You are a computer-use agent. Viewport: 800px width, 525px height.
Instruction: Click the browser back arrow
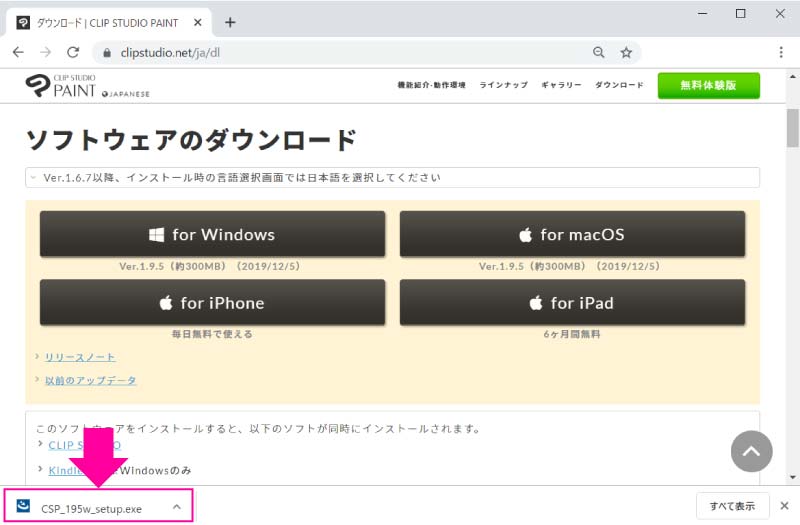[x=19, y=52]
